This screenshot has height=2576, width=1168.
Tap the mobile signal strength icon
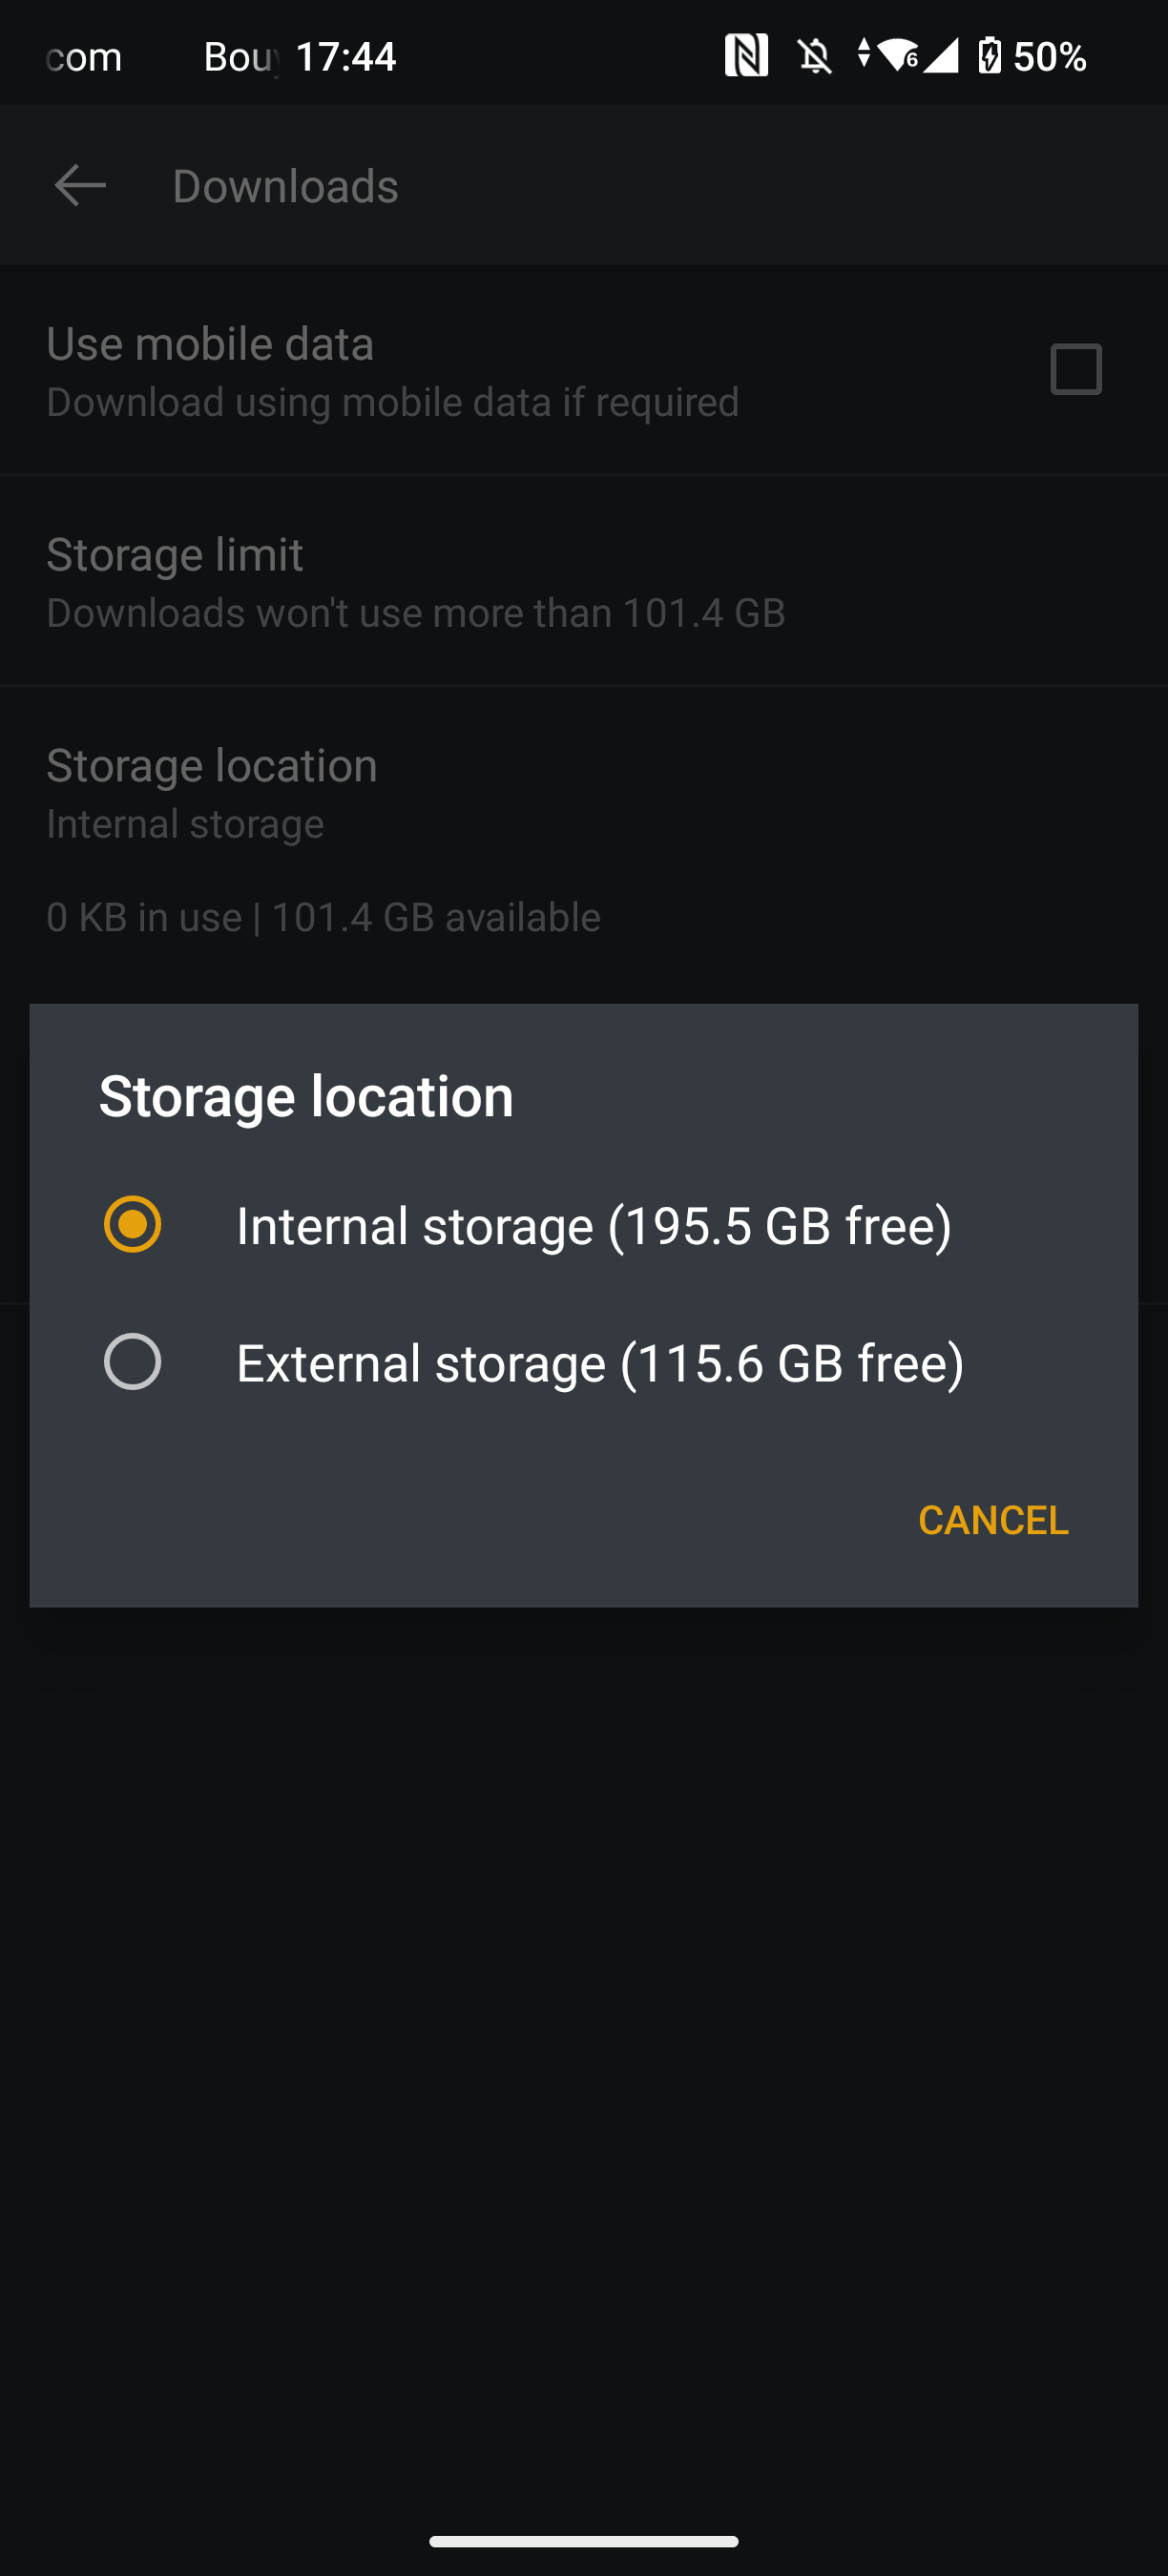[x=941, y=56]
